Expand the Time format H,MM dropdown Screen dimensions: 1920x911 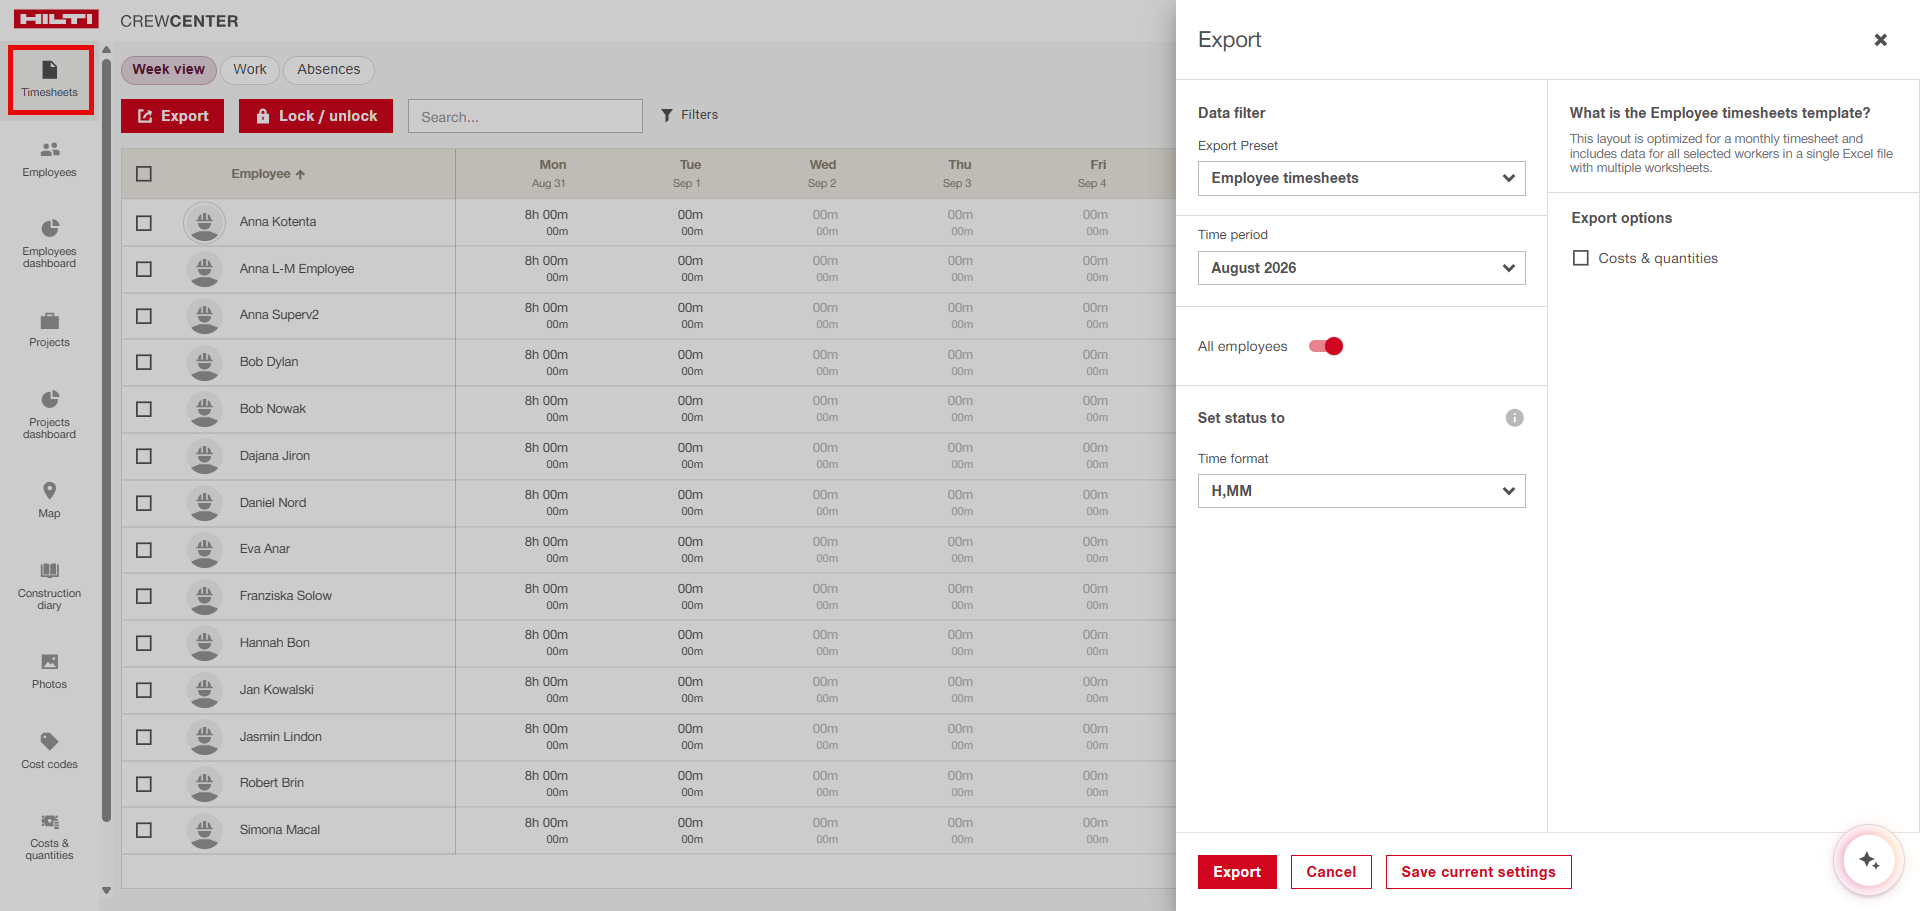1361,491
